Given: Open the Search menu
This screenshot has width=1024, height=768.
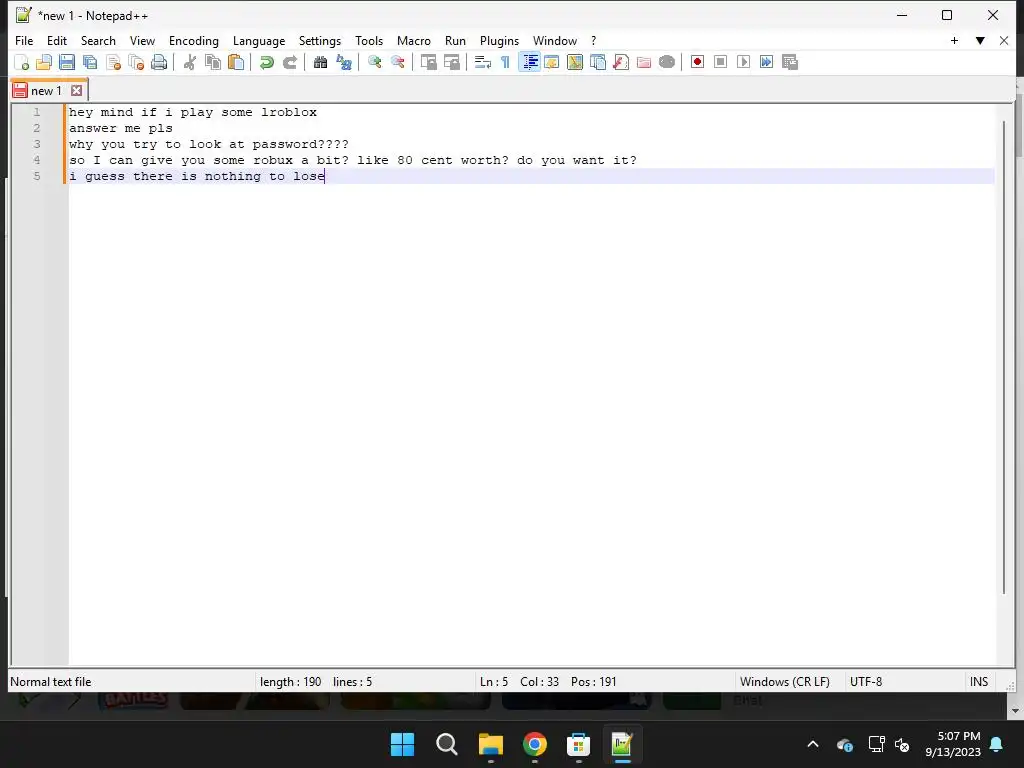Looking at the screenshot, I should (98, 40).
